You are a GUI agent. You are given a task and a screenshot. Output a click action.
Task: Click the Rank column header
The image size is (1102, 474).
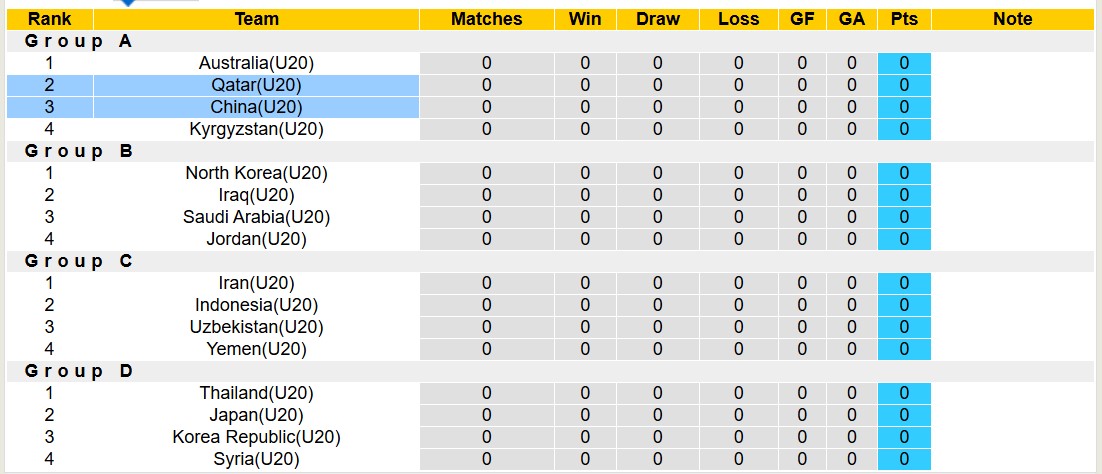click(49, 19)
